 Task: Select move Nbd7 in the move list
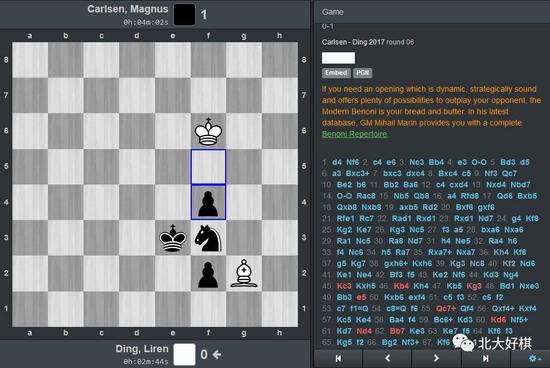521,185
